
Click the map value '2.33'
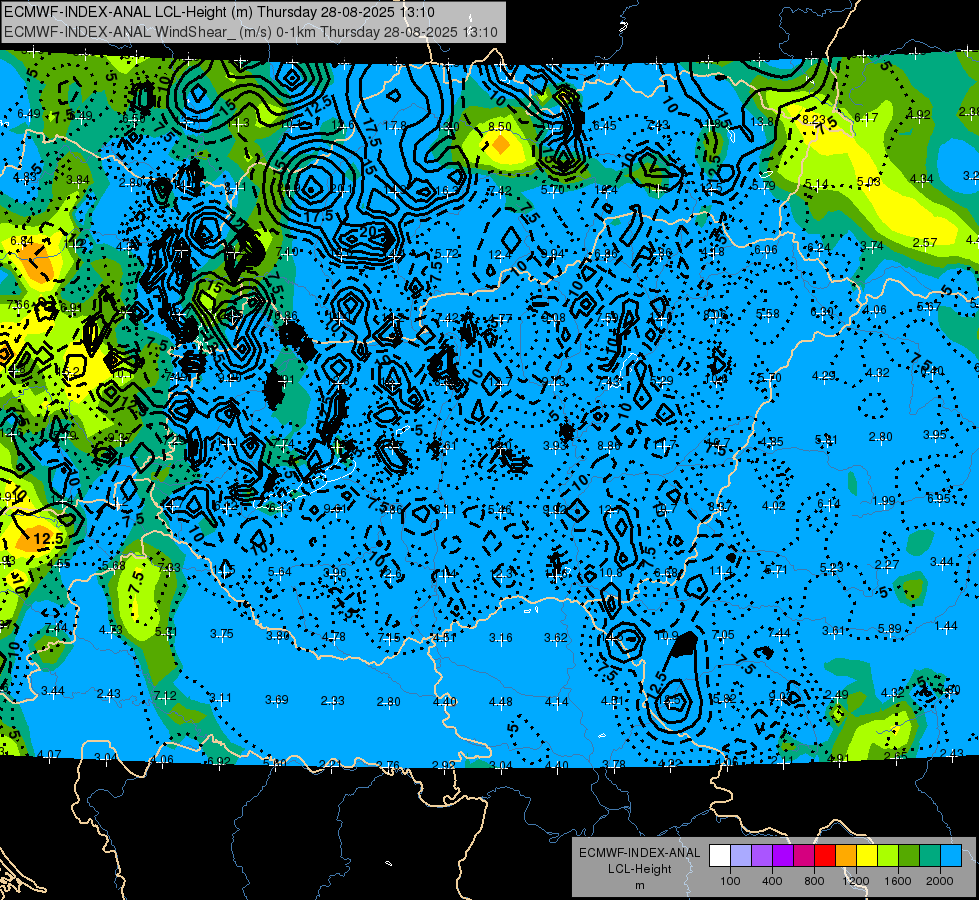(x=333, y=701)
